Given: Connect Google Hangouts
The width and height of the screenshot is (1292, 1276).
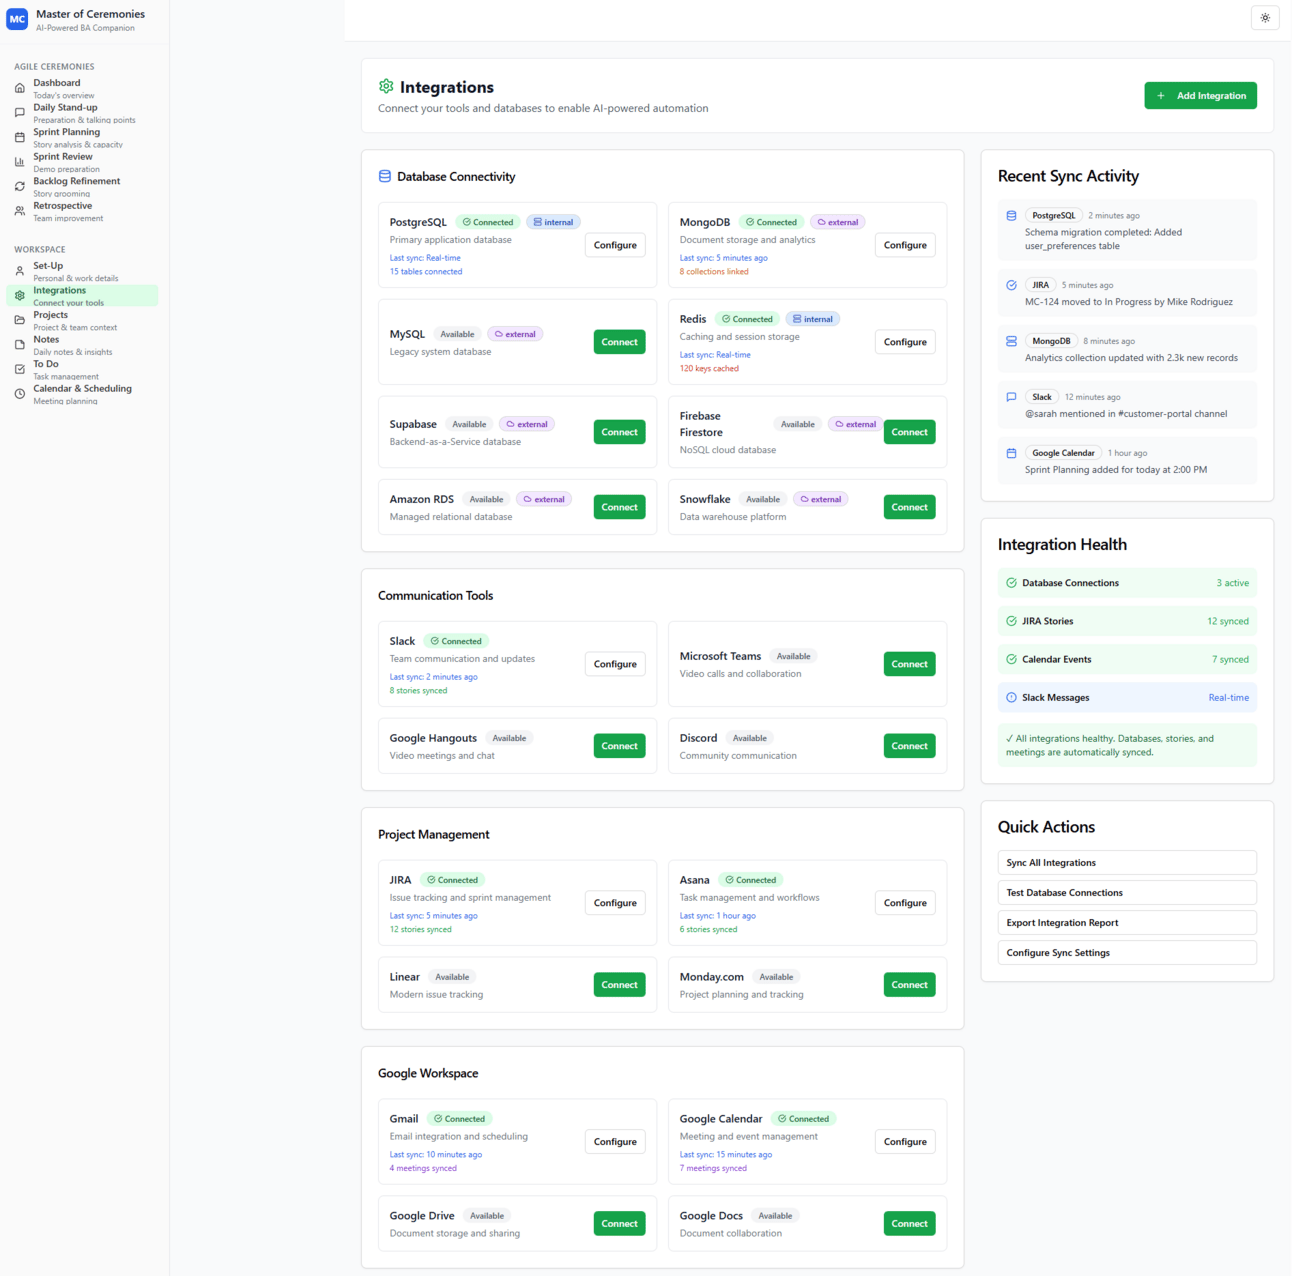Looking at the screenshot, I should click(x=620, y=746).
